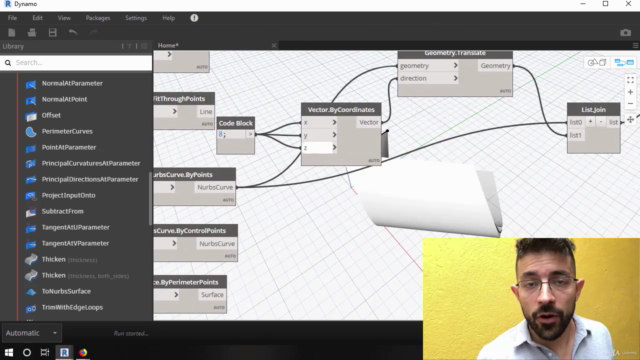The height and width of the screenshot is (360, 640).
Task: Add an input with List.Join plus button
Action: pos(590,122)
